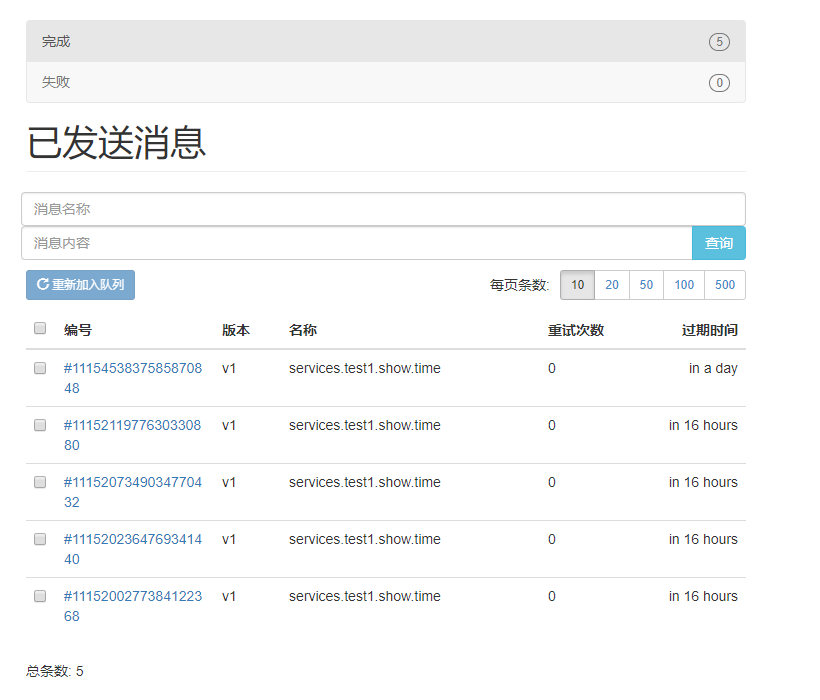Click the 已发送消息 page heading
This screenshot has height=700, width=820.
[x=117, y=142]
